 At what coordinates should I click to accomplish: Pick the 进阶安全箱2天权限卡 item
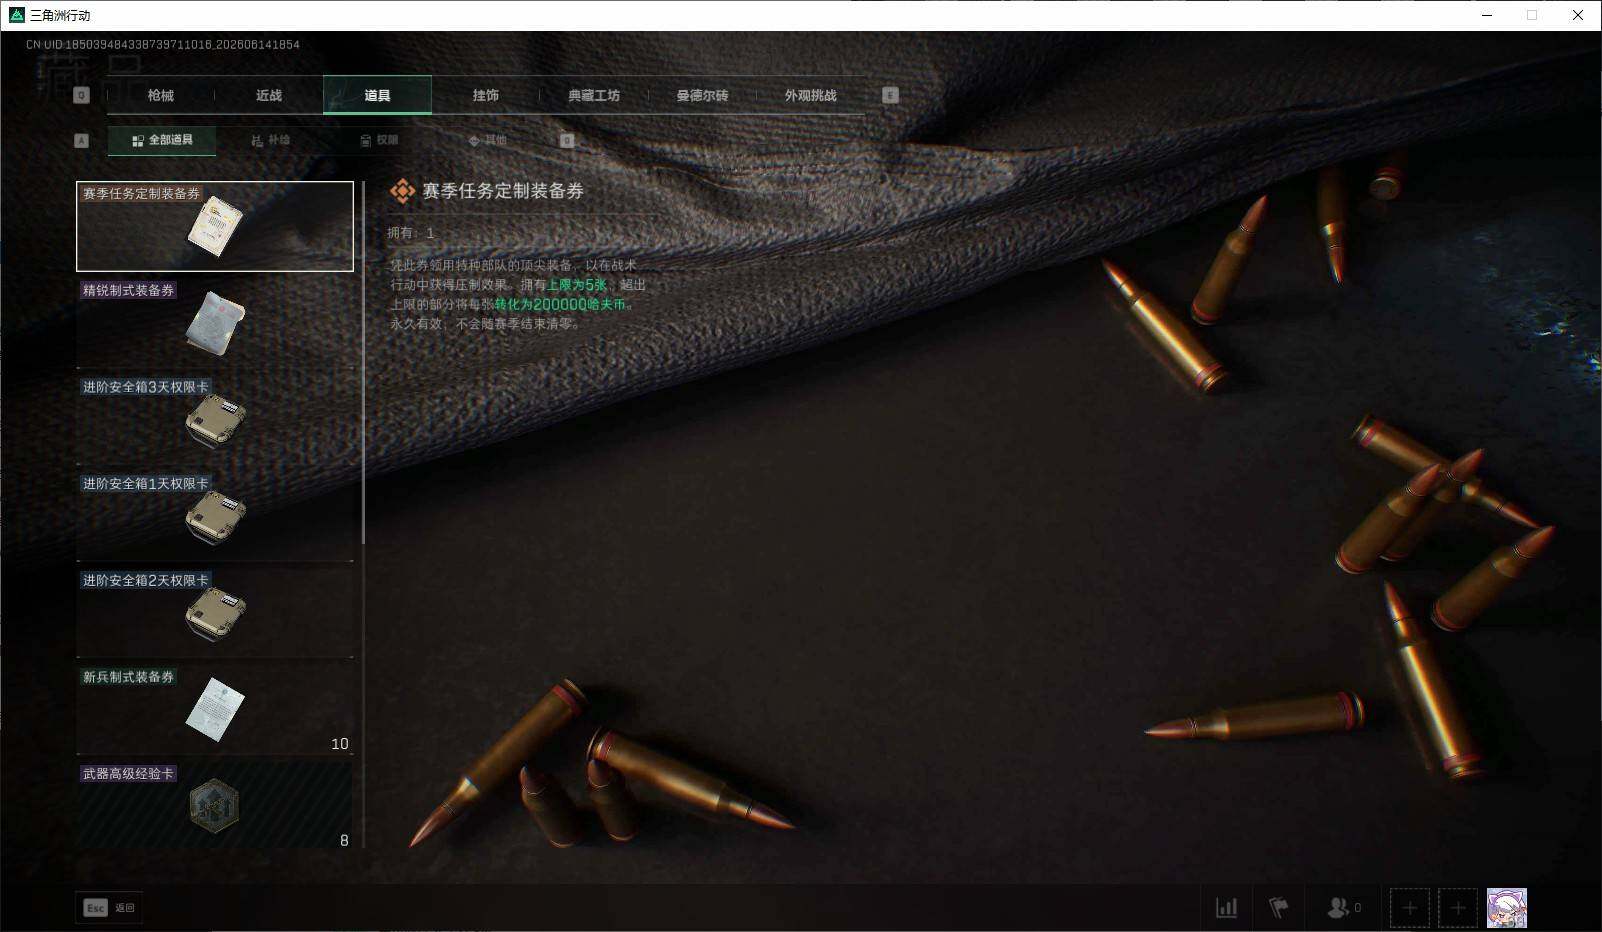tap(215, 613)
